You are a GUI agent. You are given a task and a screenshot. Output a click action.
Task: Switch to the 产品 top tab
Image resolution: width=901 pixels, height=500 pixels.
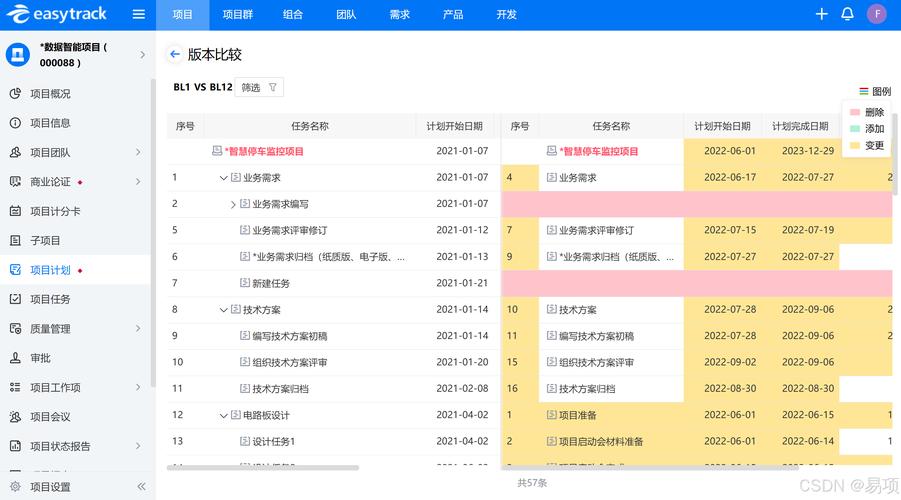(x=453, y=14)
